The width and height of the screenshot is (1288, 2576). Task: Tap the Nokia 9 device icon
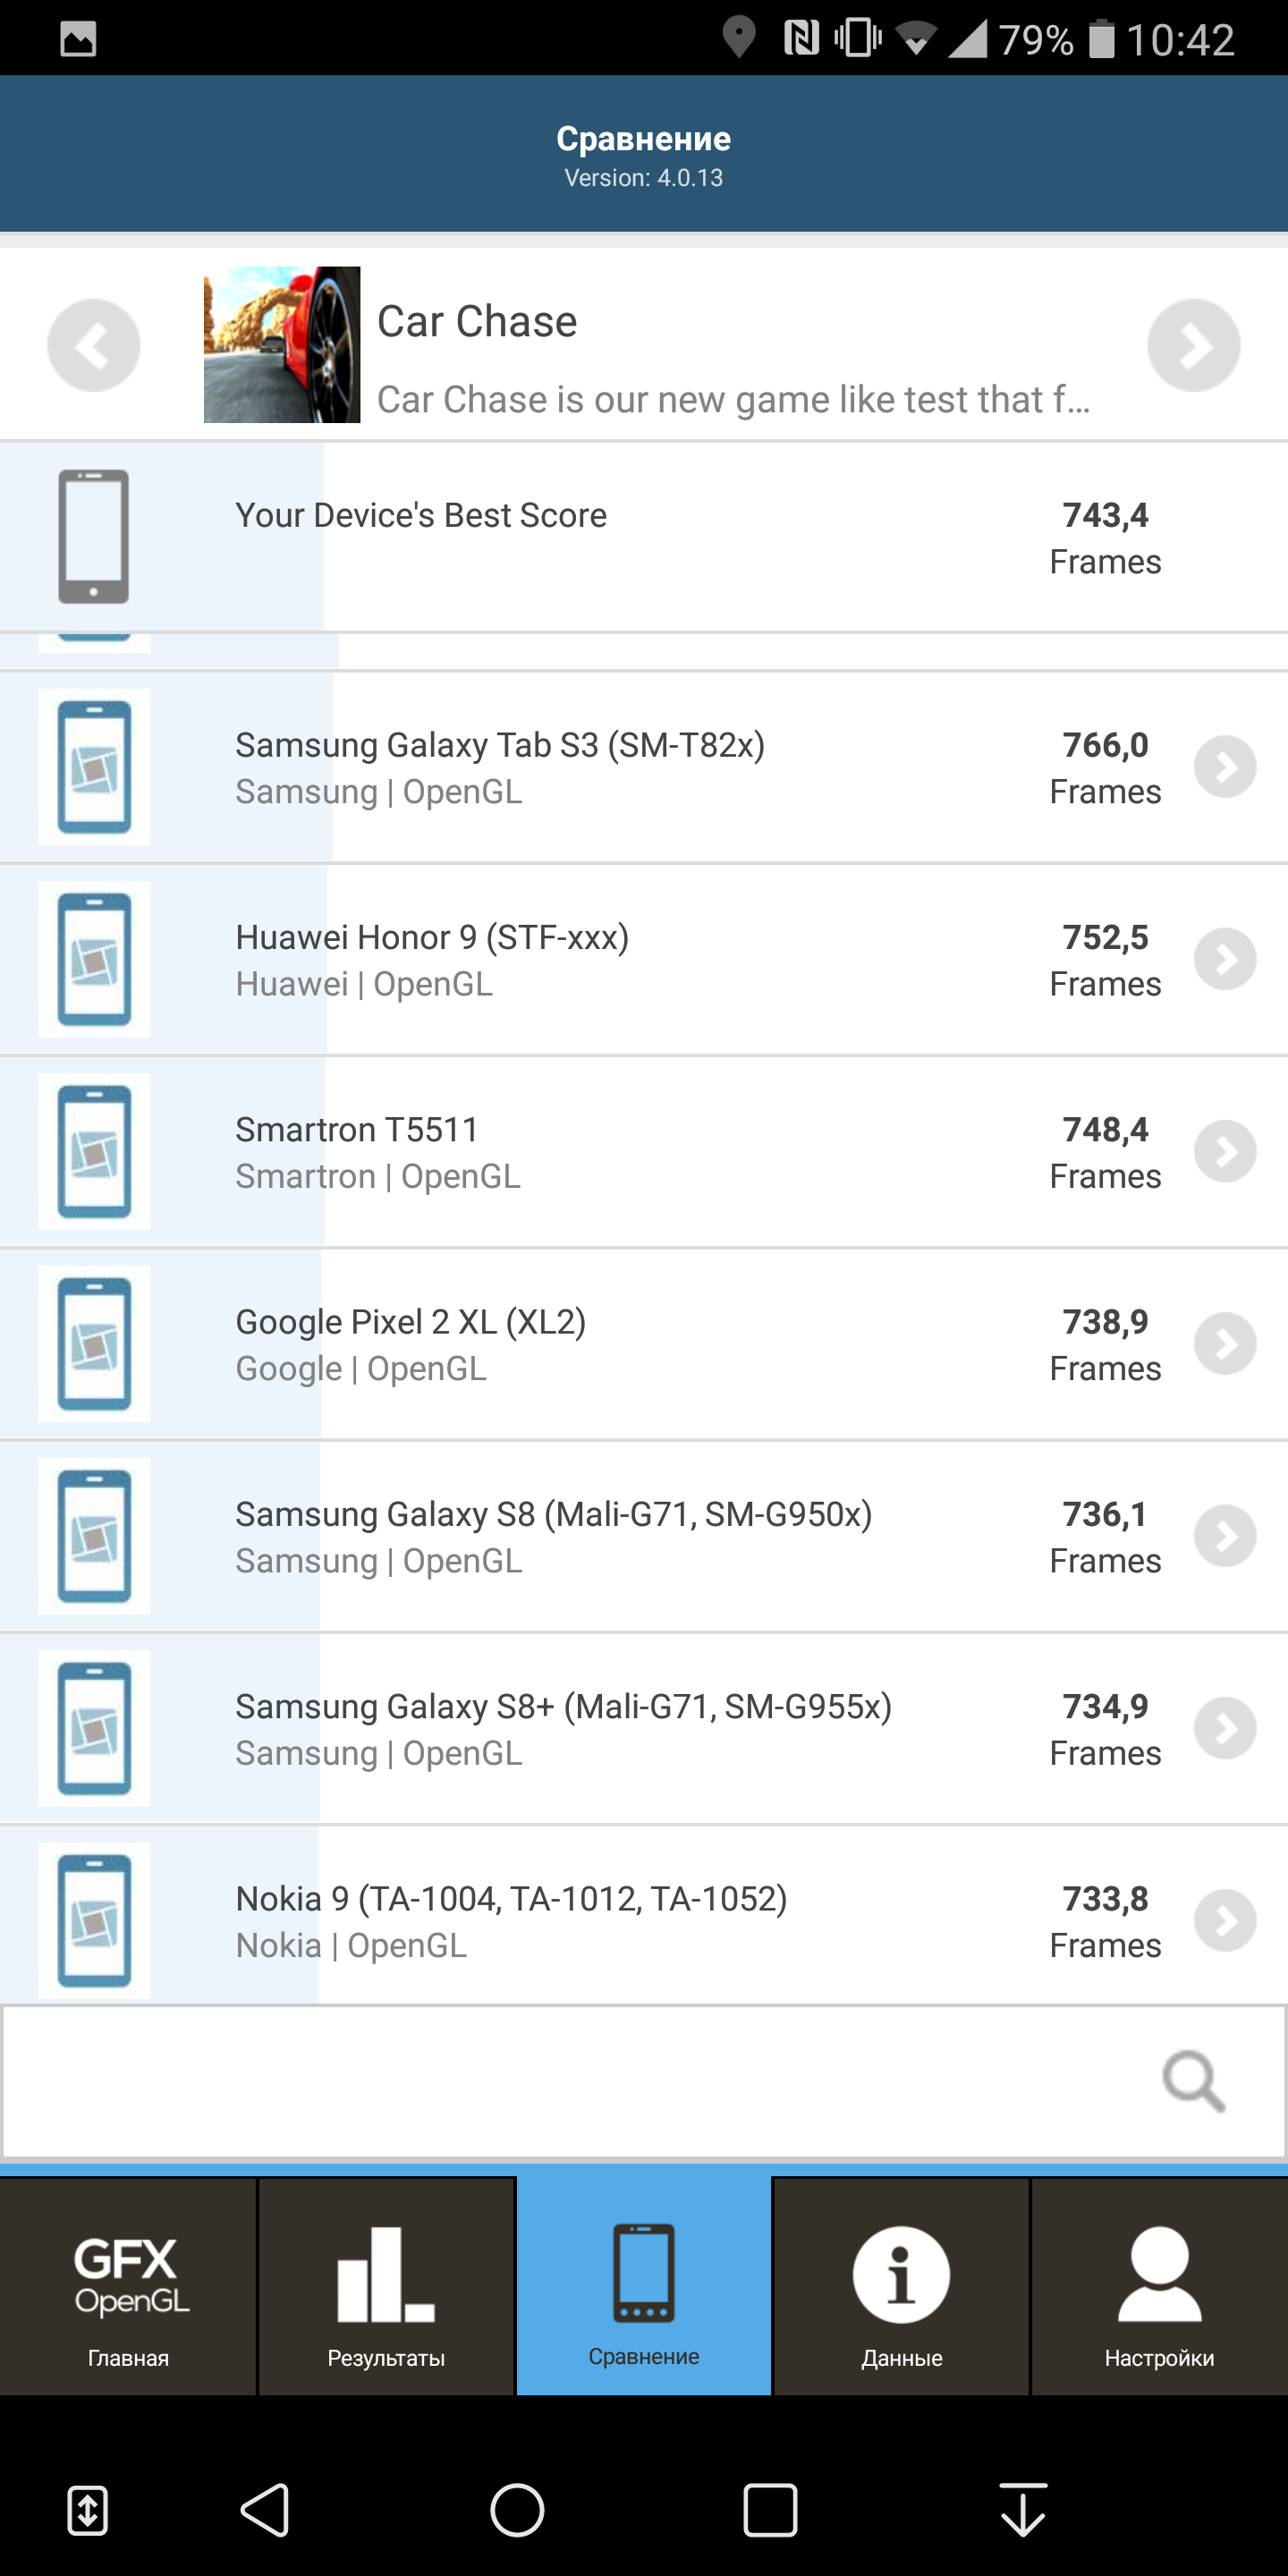[x=94, y=1921]
